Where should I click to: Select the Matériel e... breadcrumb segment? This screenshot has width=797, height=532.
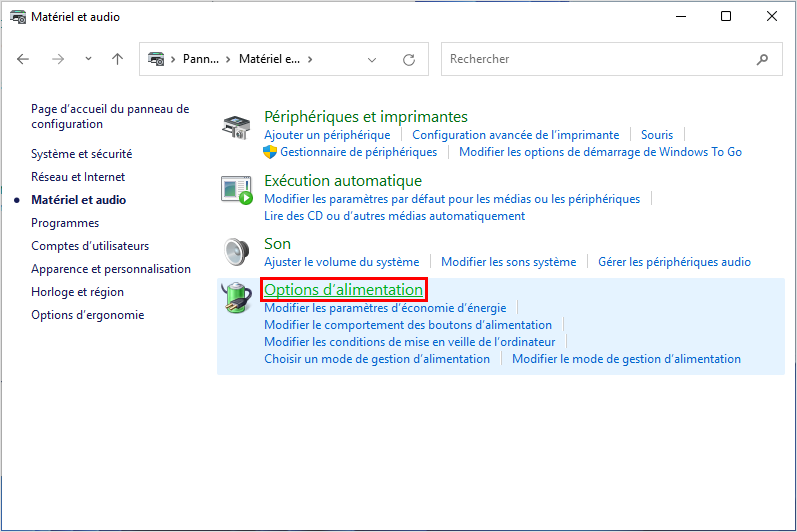coord(269,59)
